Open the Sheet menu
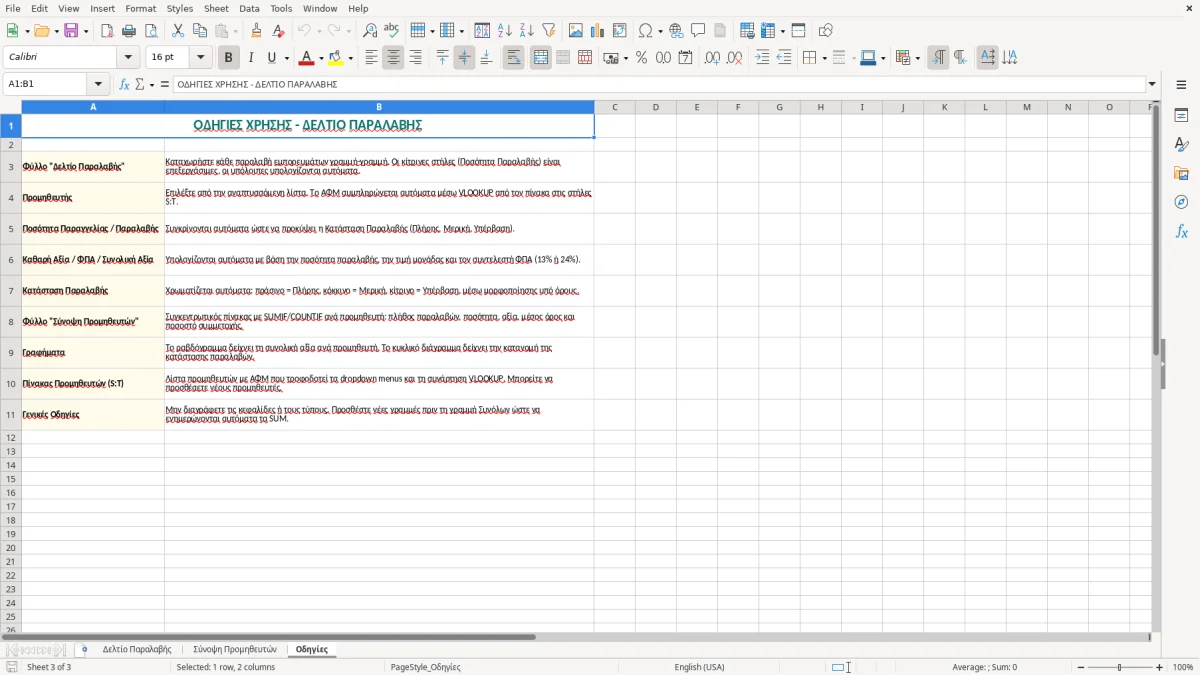The width and height of the screenshot is (1200, 675). tap(216, 8)
